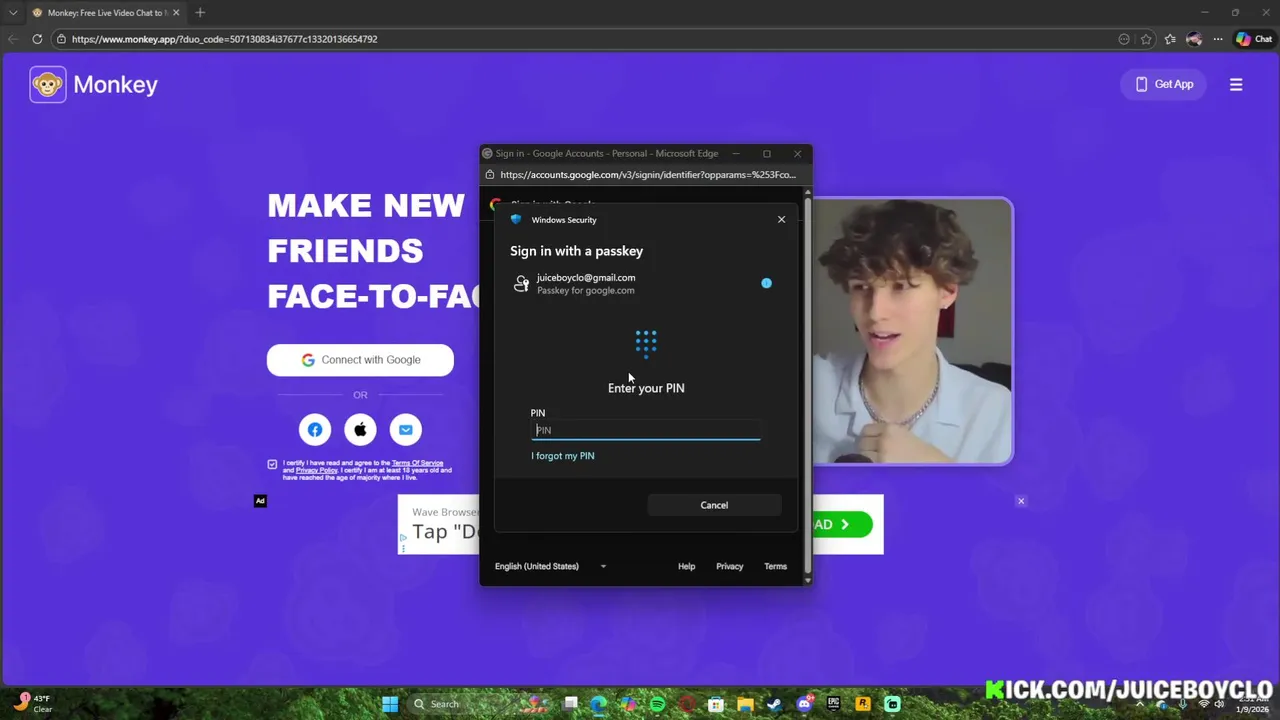Image resolution: width=1280 pixels, height=720 pixels.
Task: Cancel the passkey sign-in dialog
Action: (x=714, y=505)
